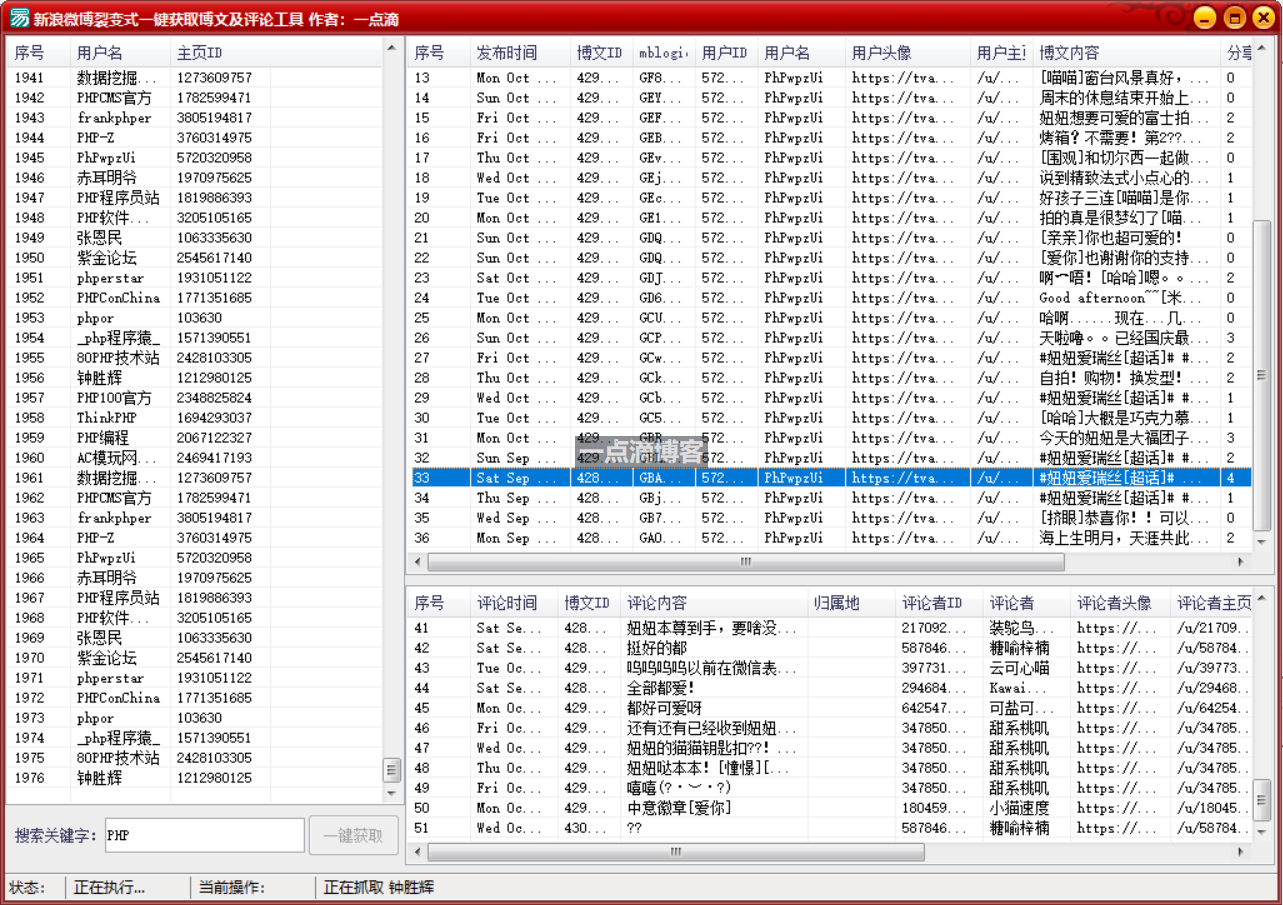Click the right arrow of the posts table horizontal scrollbar
The height and width of the screenshot is (905, 1283).
pyautogui.click(x=1241, y=562)
